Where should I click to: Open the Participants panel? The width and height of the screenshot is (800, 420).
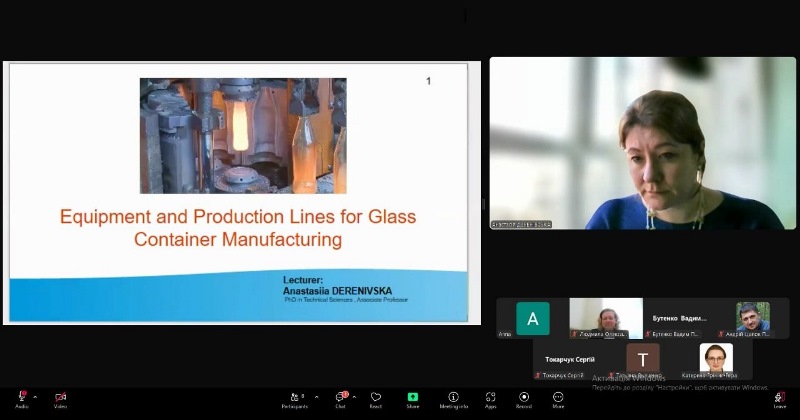coord(294,400)
